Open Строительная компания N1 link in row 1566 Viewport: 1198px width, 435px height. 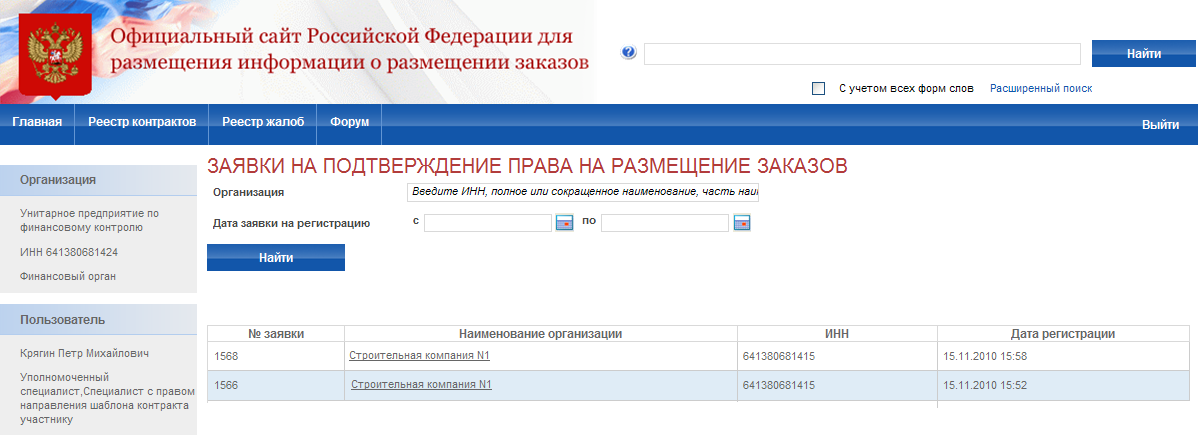421,385
